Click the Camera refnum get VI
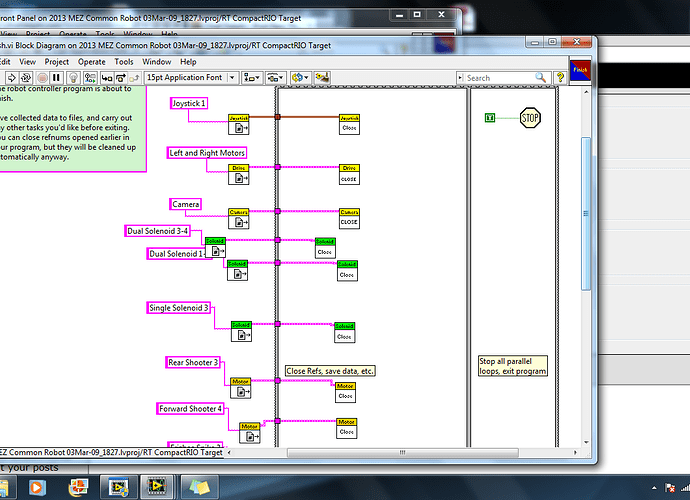Image resolution: width=690 pixels, height=500 pixels. 239,219
